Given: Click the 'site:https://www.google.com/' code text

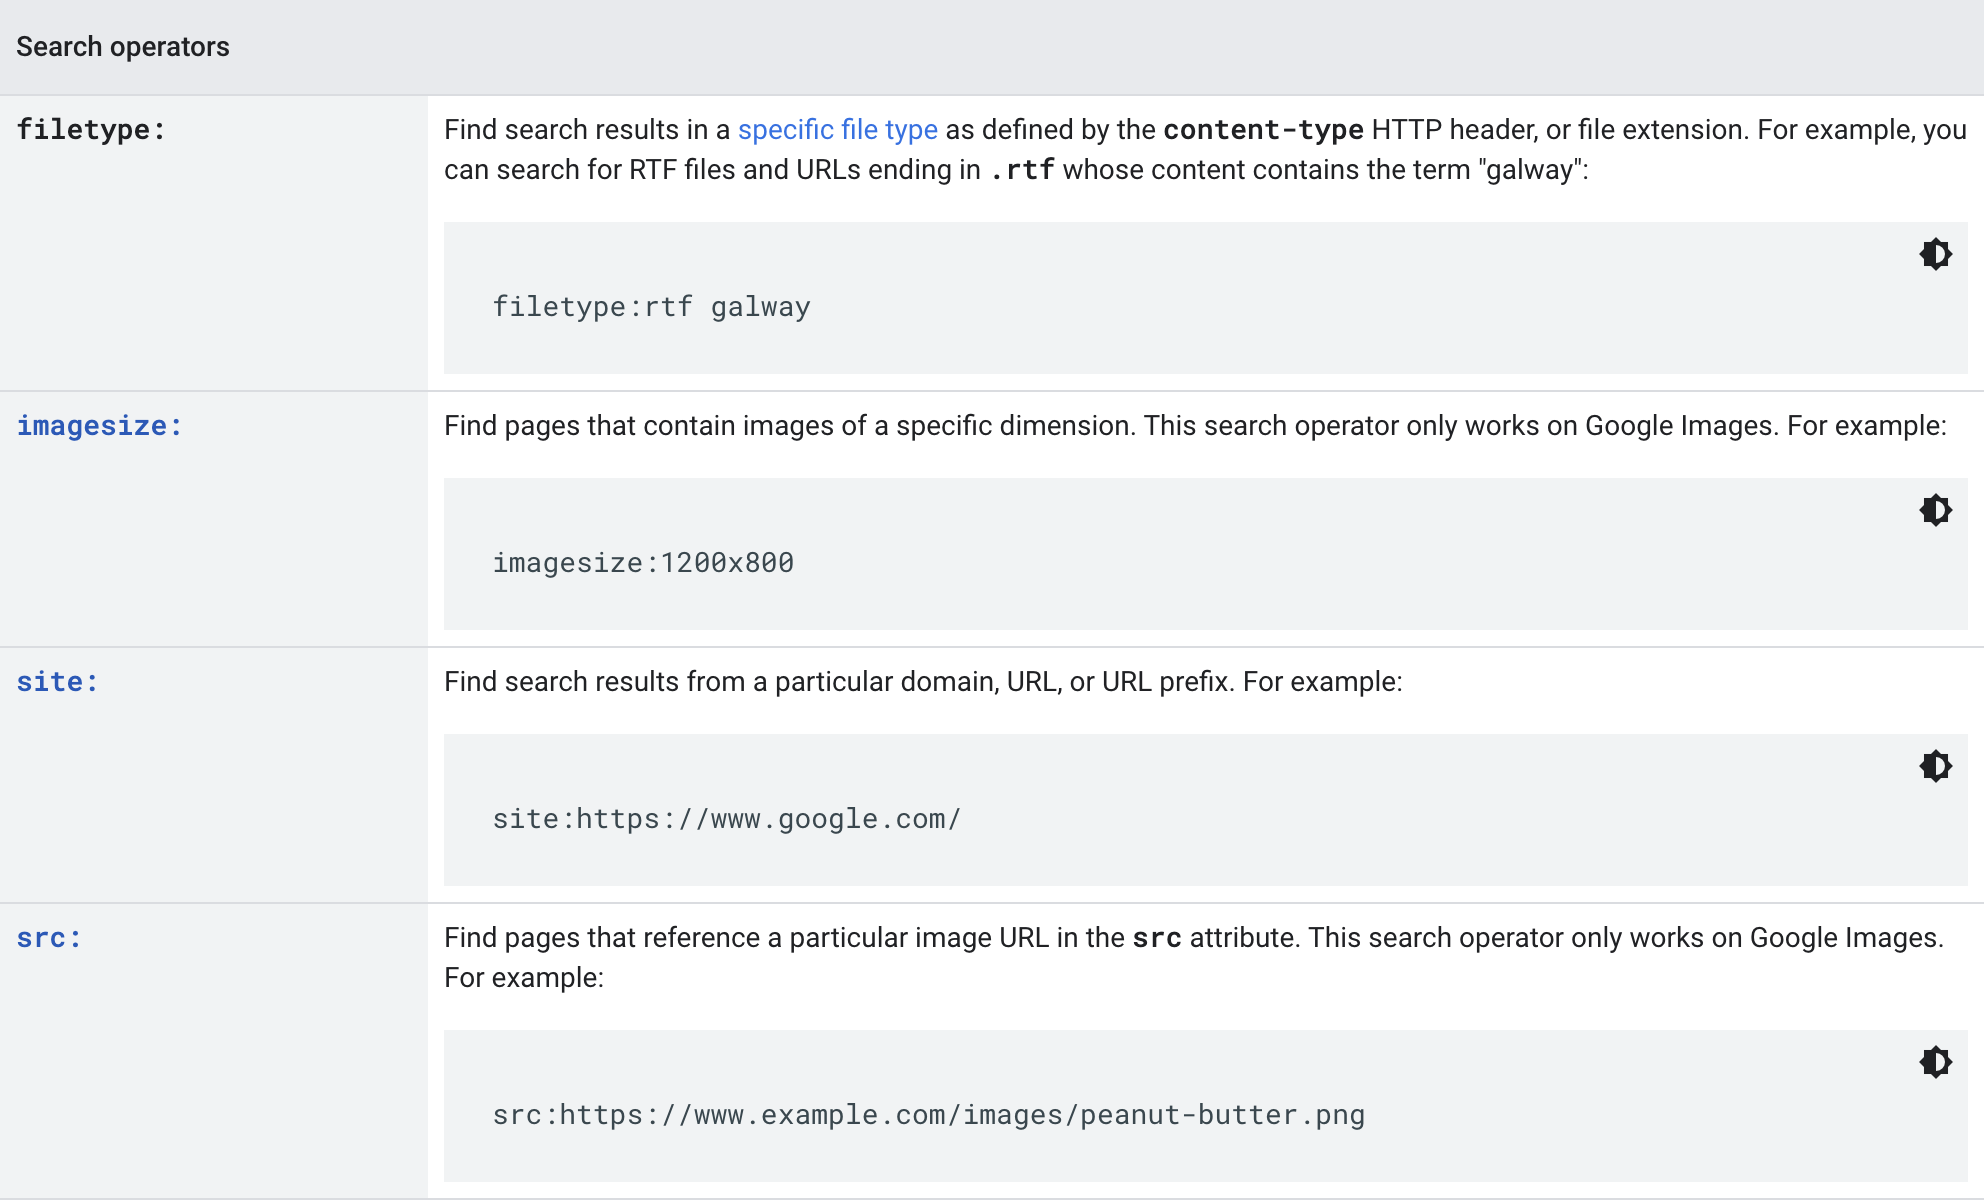Looking at the screenshot, I should point(727,819).
